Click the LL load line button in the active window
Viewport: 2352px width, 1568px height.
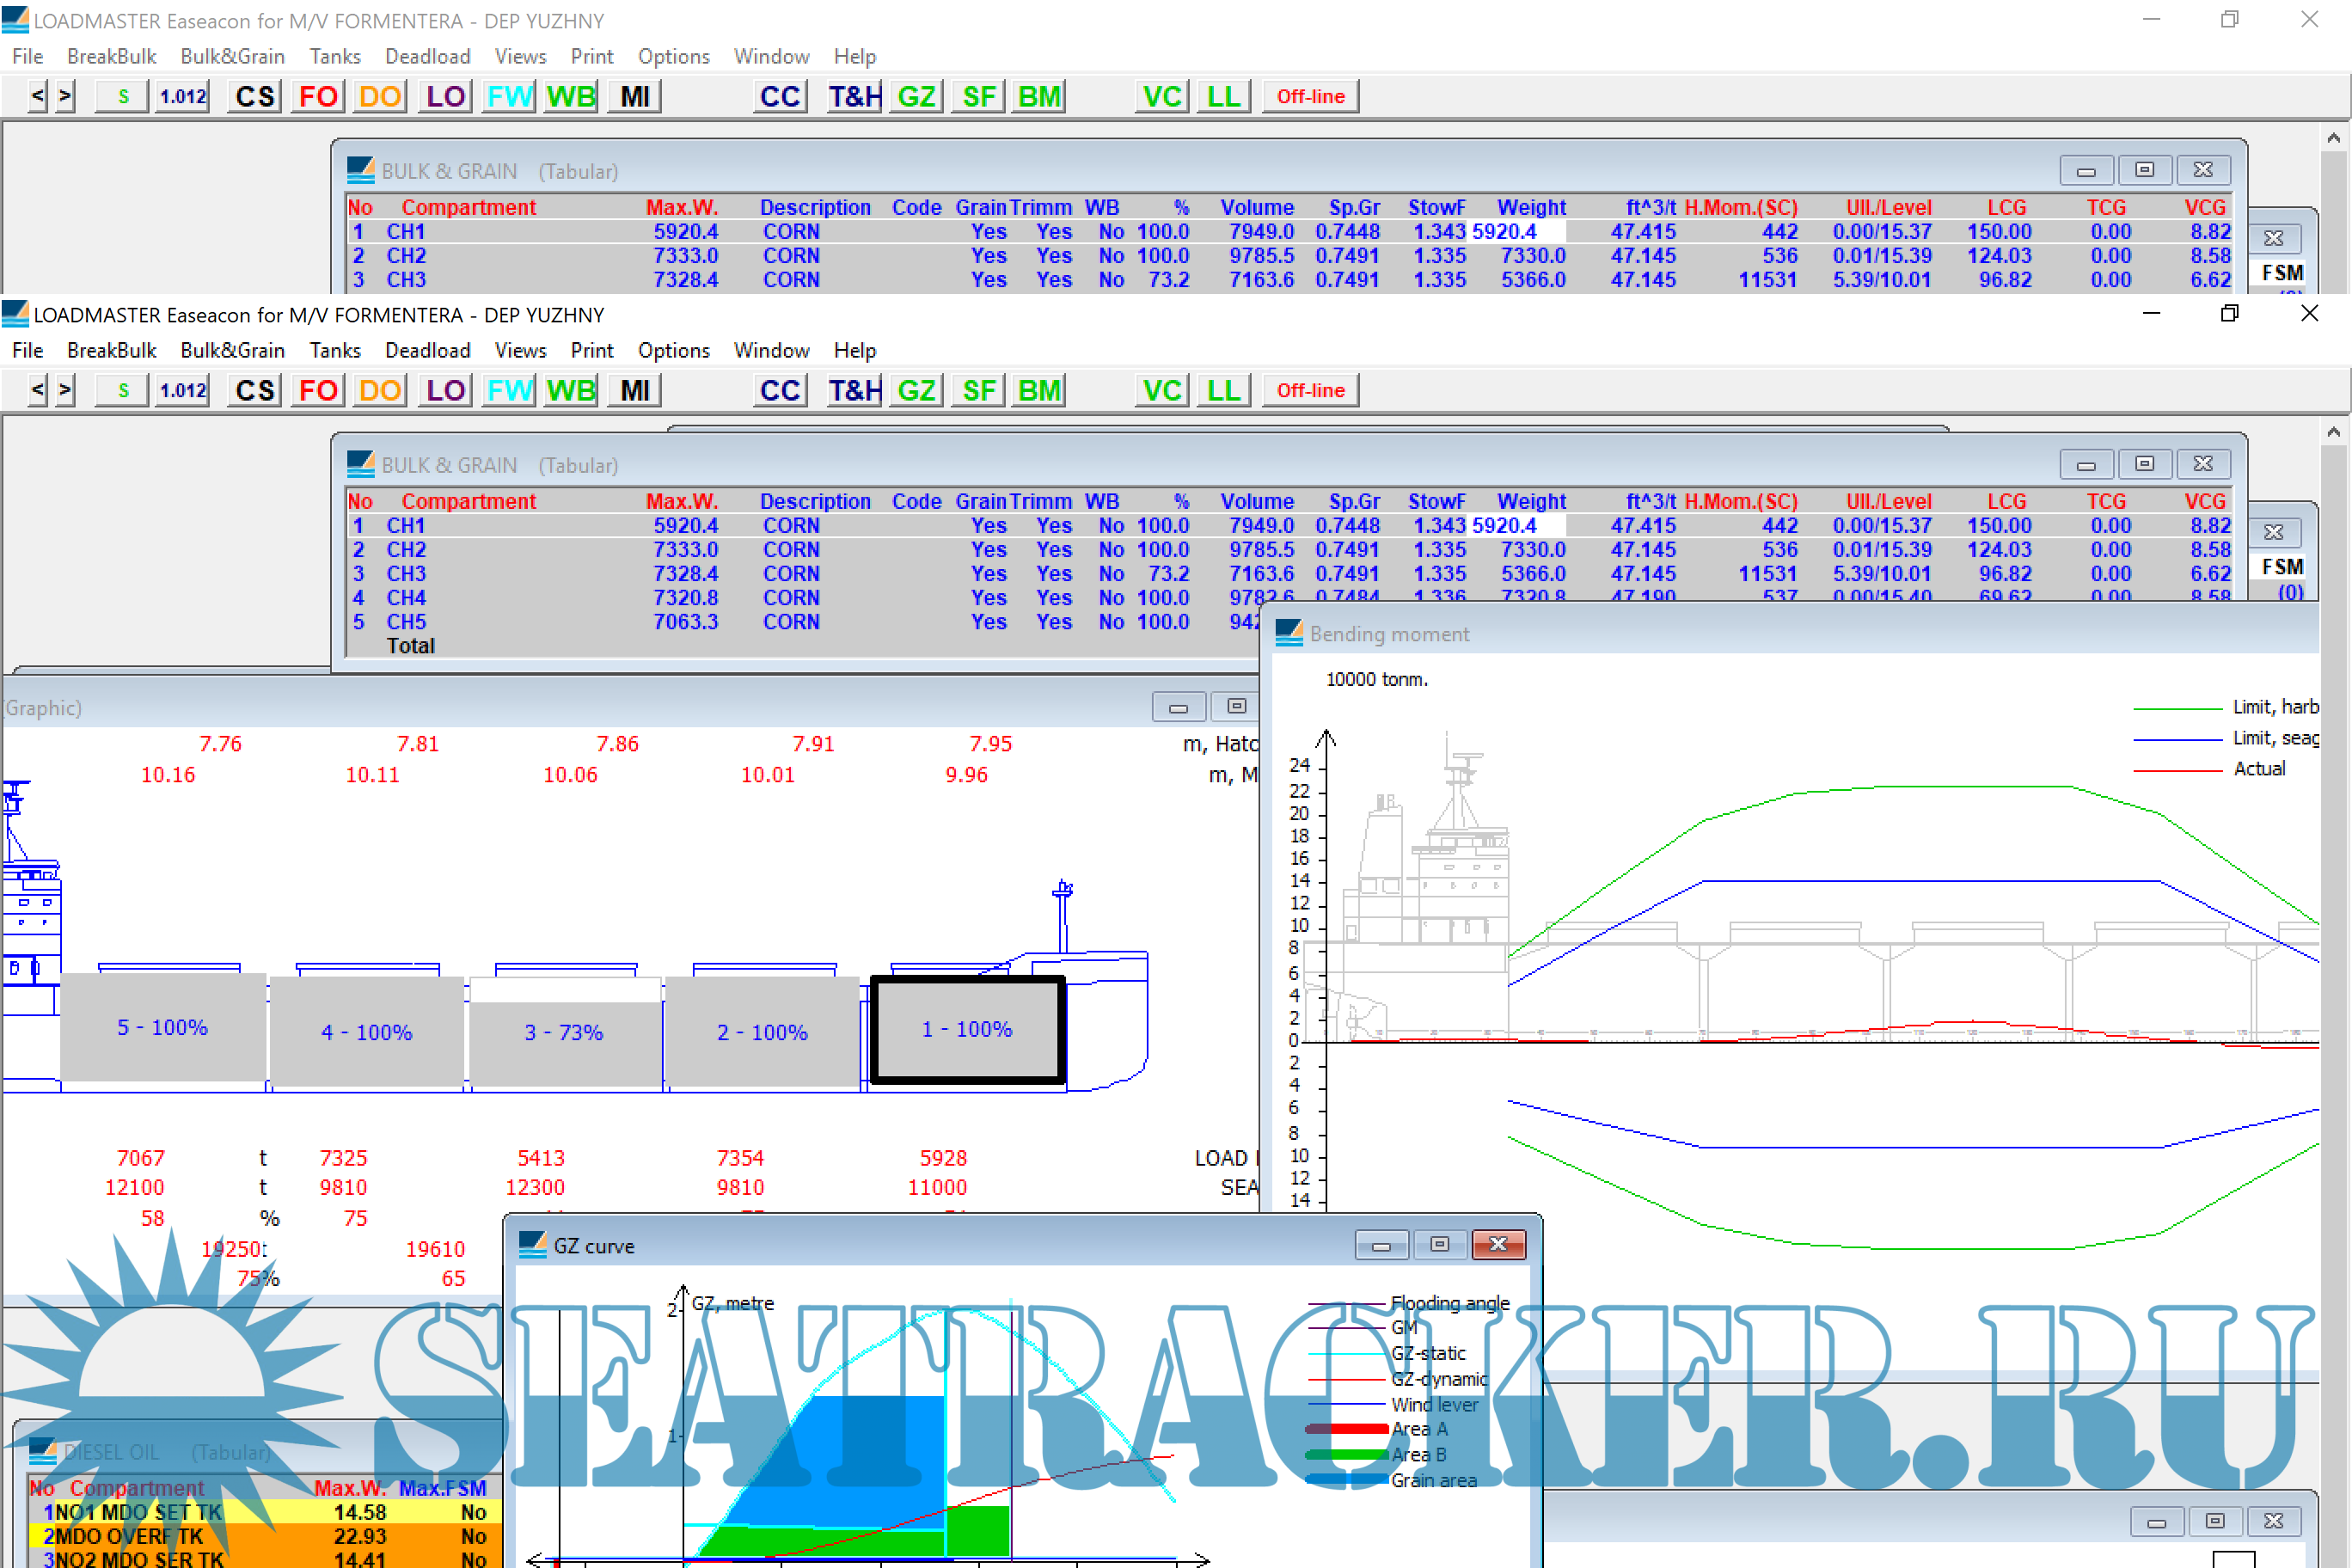[1223, 390]
